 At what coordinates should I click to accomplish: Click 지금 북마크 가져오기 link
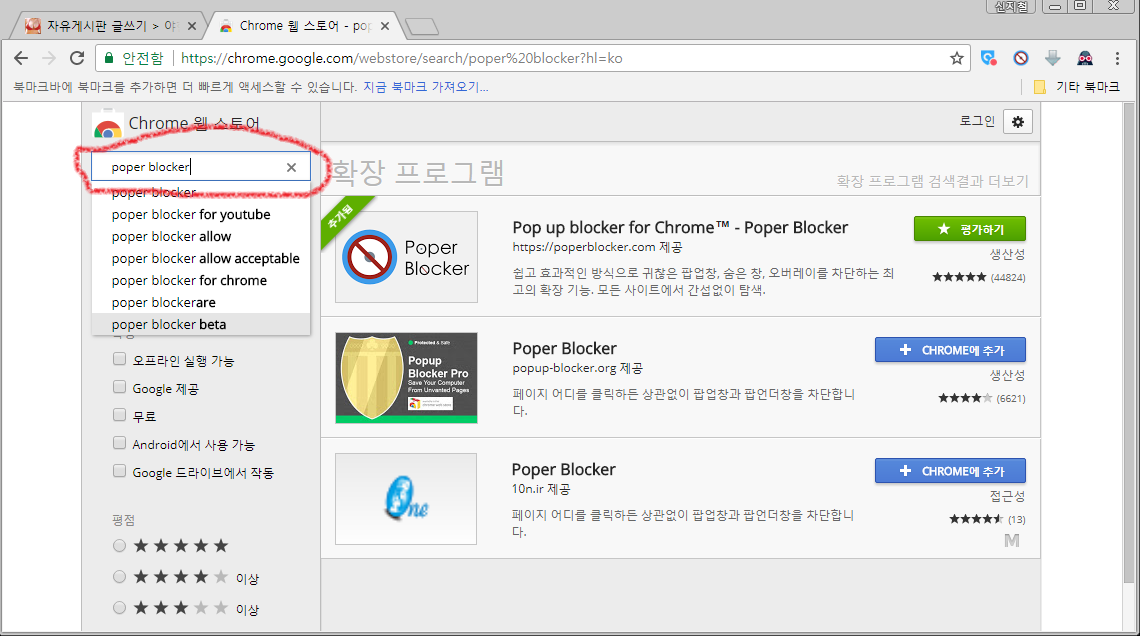(425, 86)
